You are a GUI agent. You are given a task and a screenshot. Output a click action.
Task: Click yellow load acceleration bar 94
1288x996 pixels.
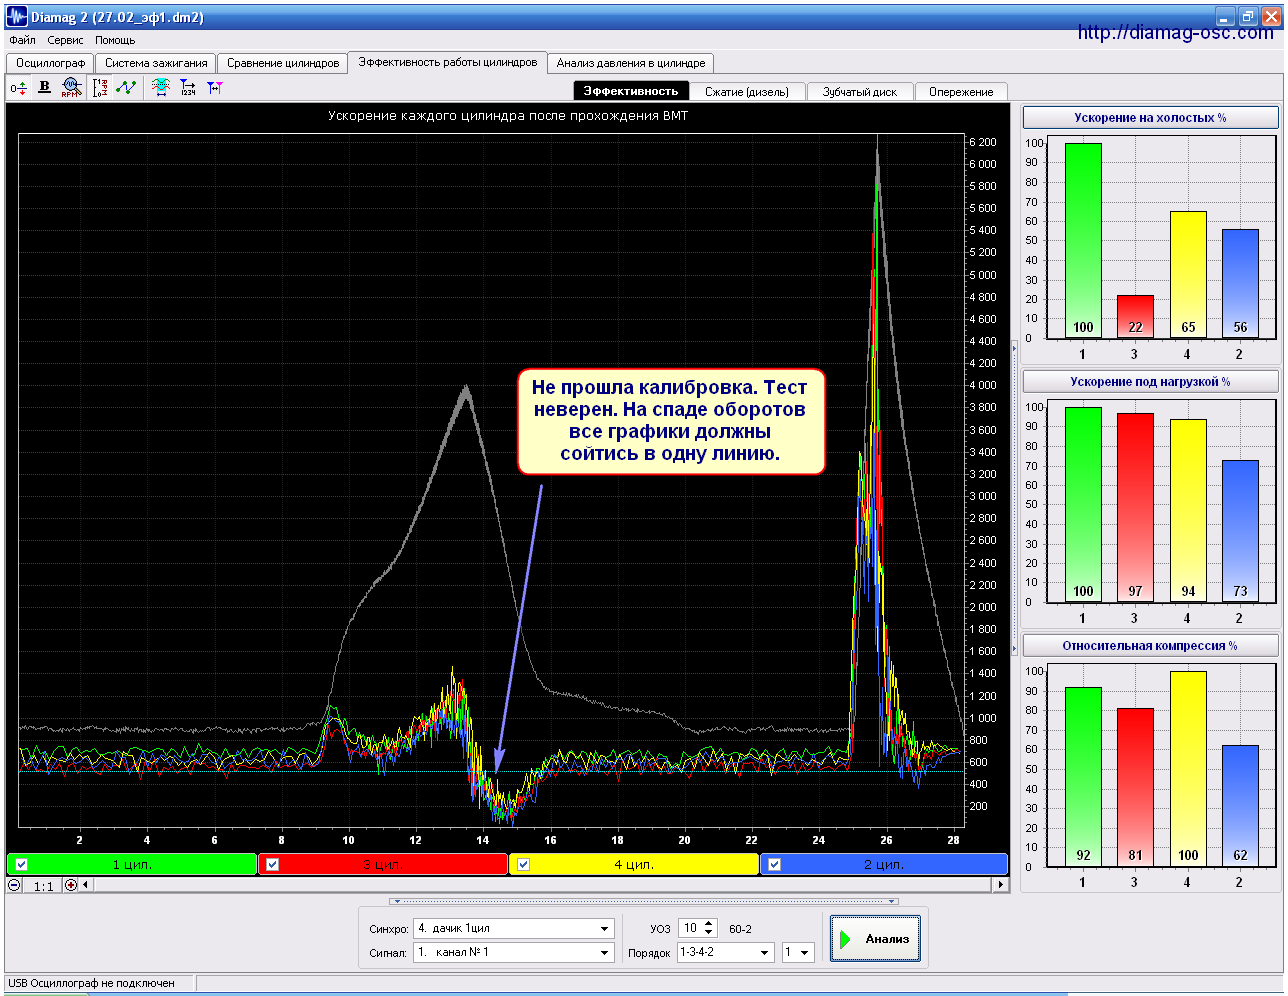tap(1188, 511)
